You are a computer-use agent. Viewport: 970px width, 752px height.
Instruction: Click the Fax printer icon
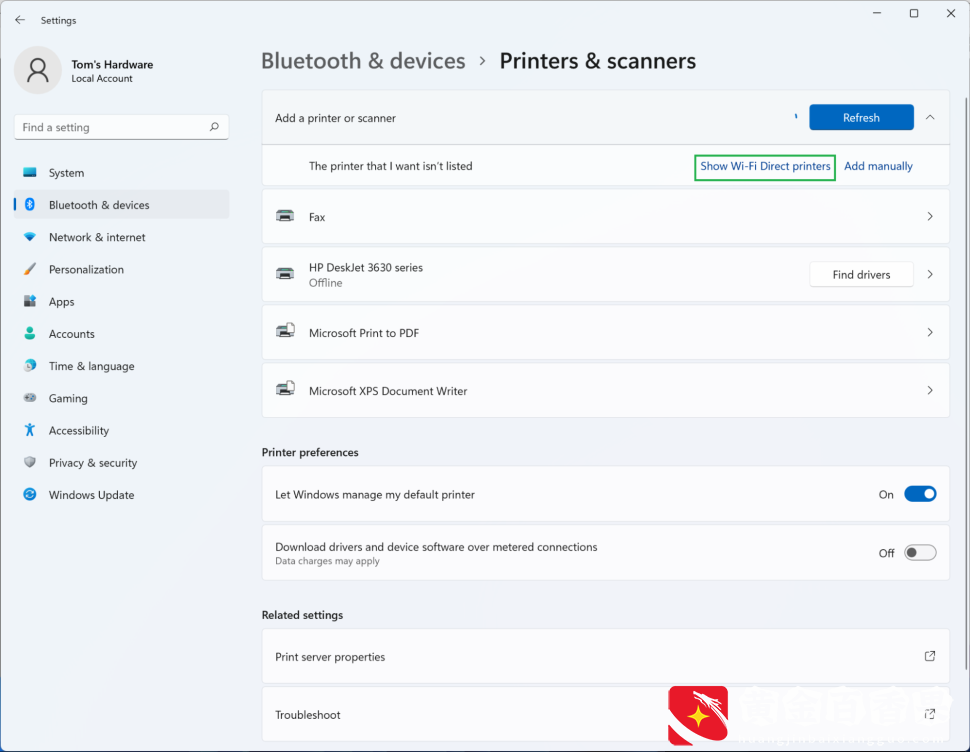pos(285,216)
